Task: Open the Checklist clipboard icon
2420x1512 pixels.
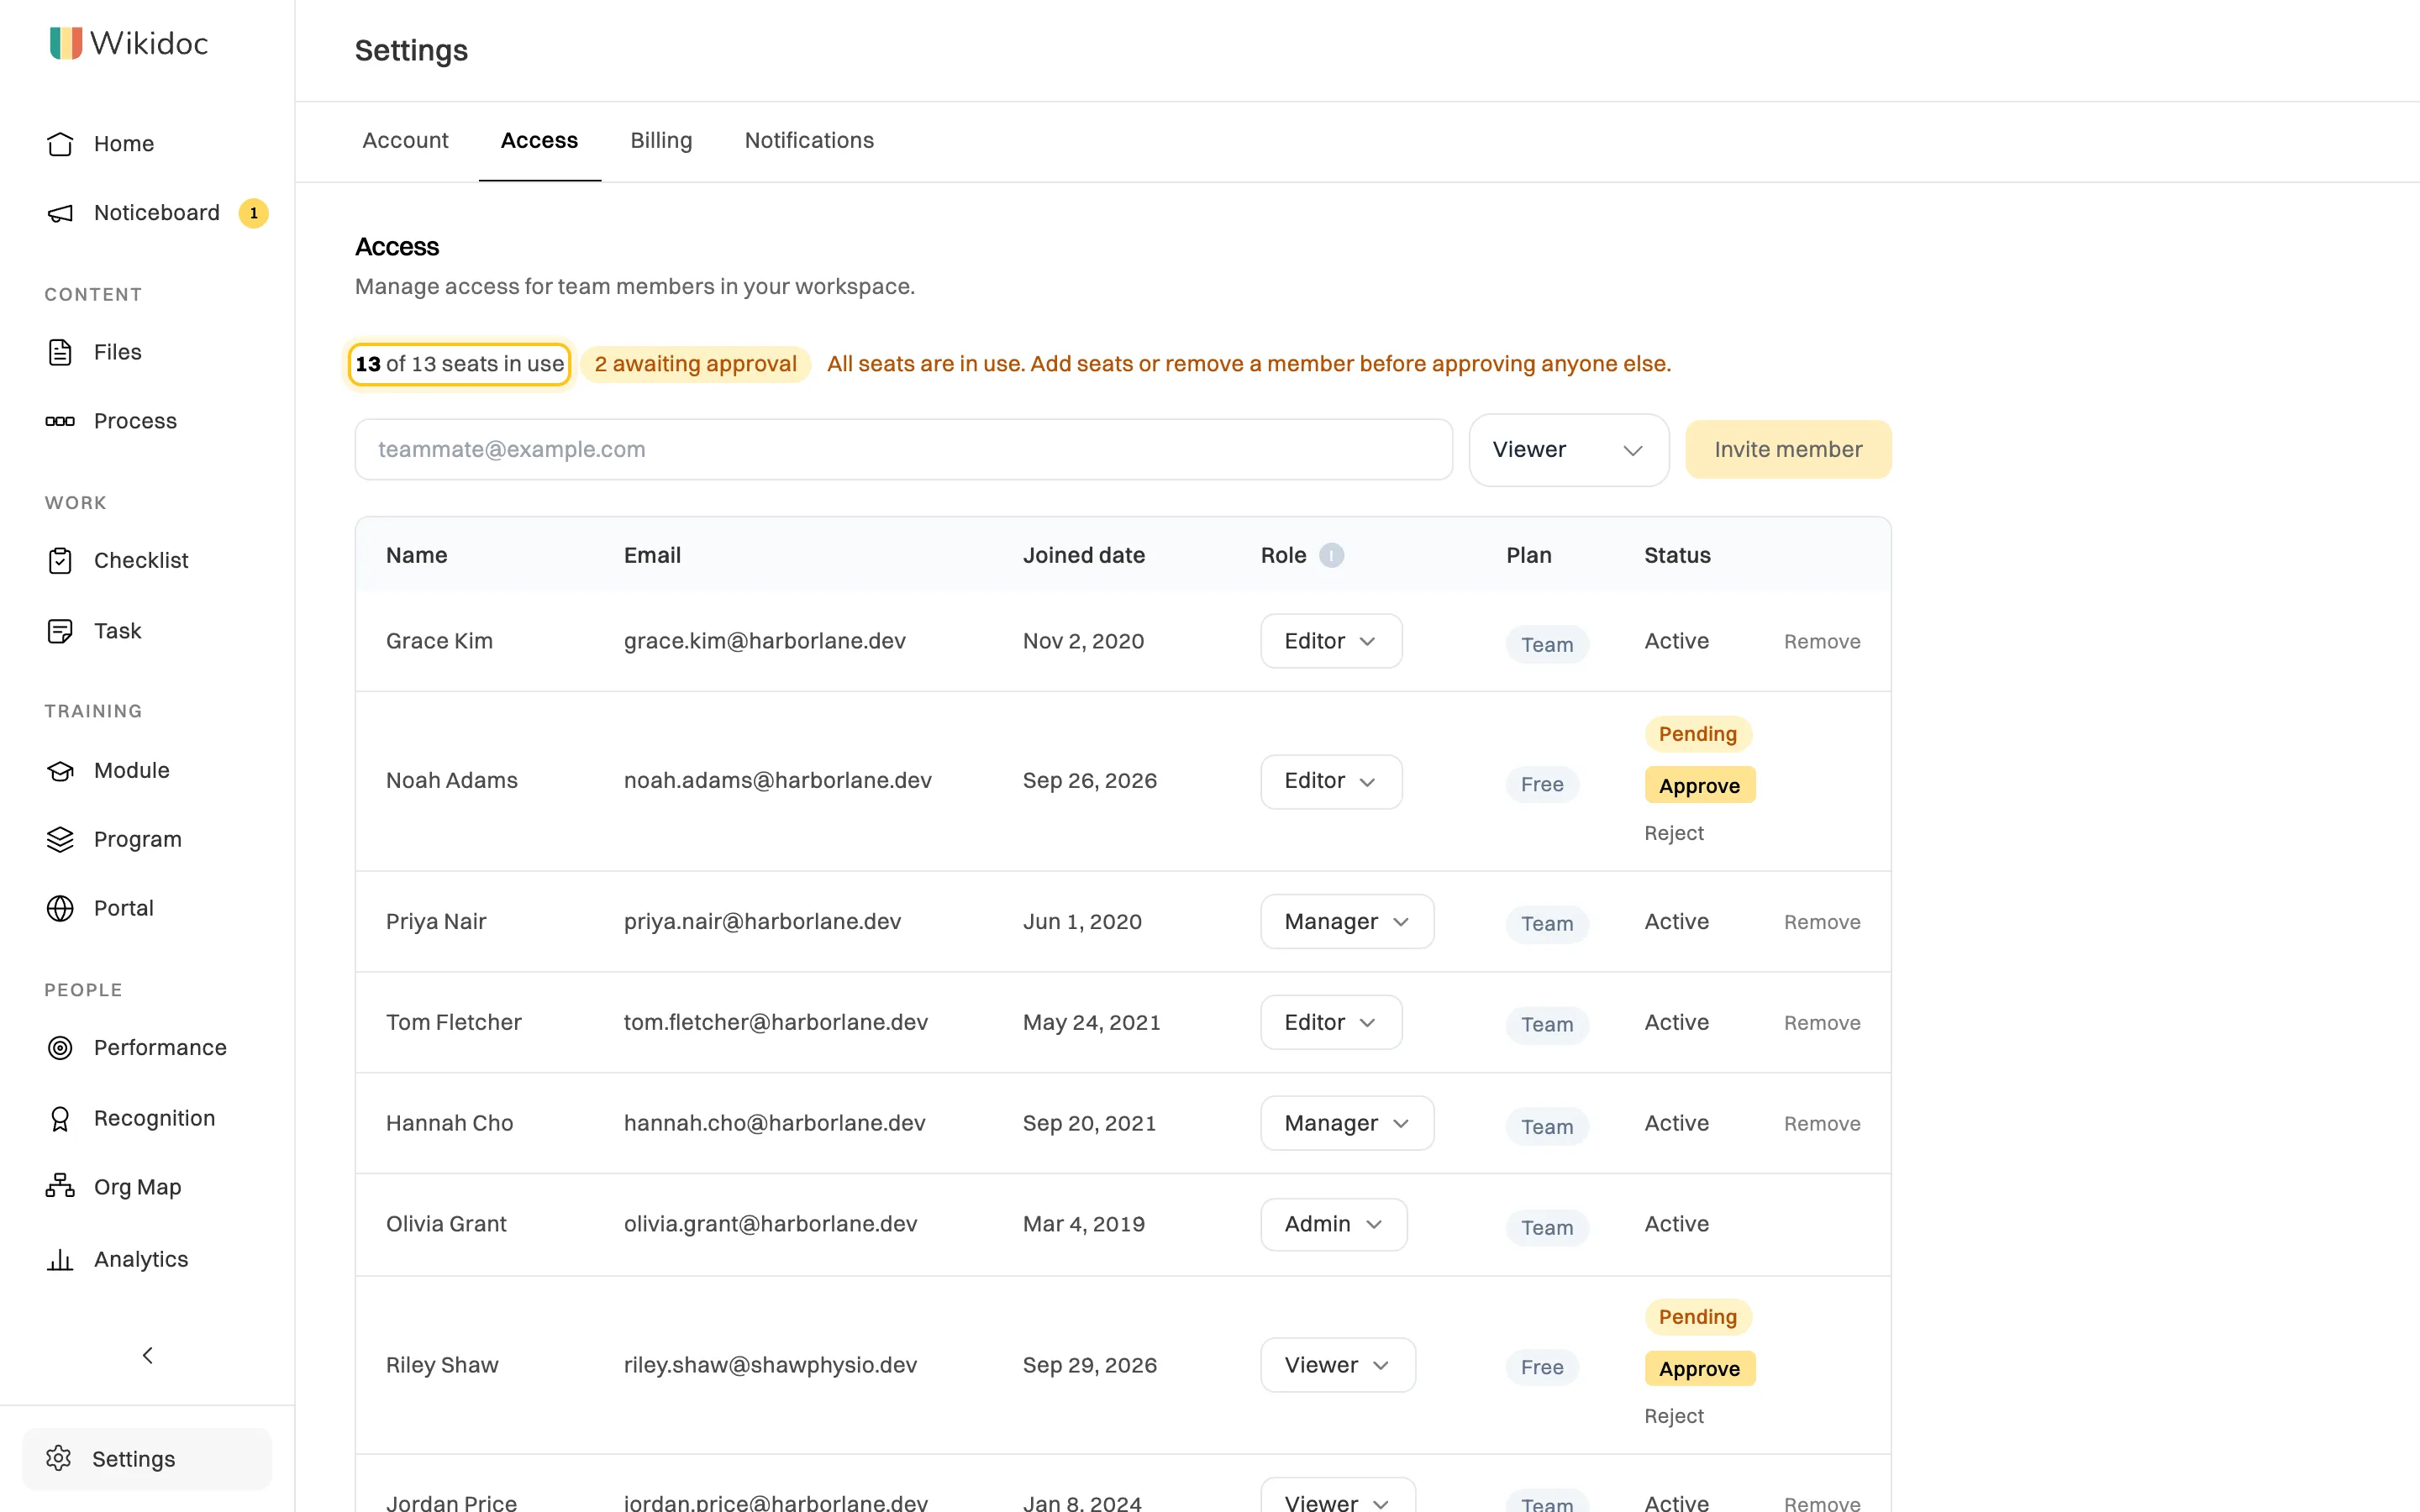Action: [x=60, y=561]
